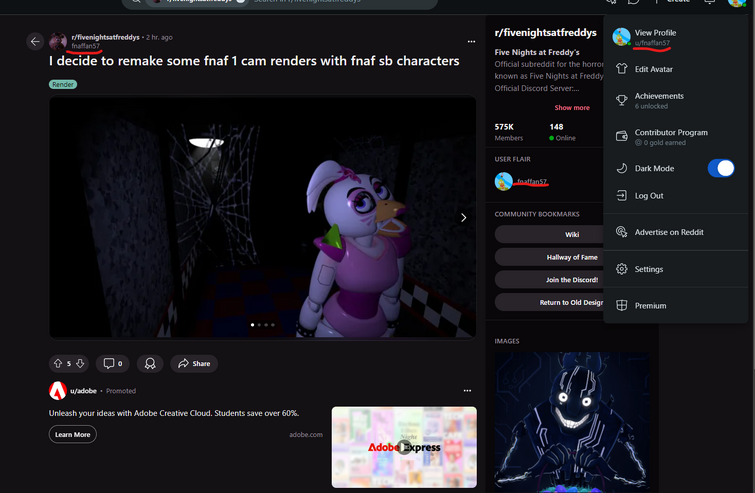Image resolution: width=755 pixels, height=493 pixels.
Task: Click the Render post flair tag
Action: 63,84
